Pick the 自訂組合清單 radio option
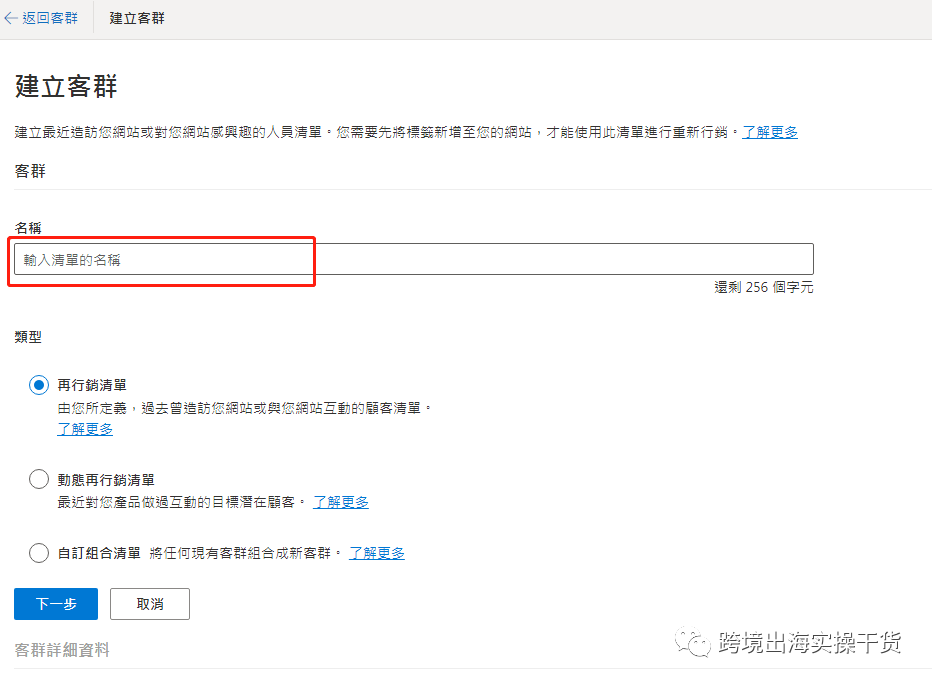The width and height of the screenshot is (932, 684). 39,553
